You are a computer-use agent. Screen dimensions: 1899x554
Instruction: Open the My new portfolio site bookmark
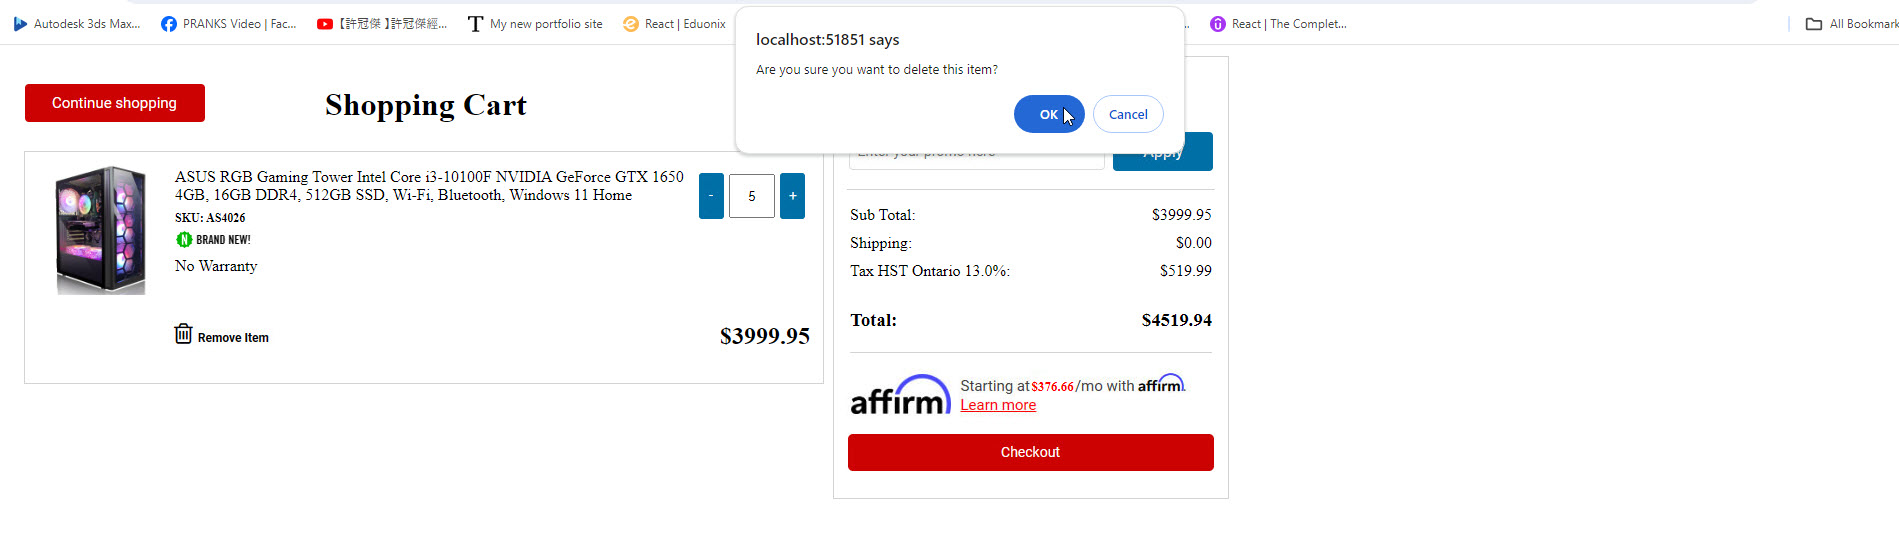tap(535, 24)
